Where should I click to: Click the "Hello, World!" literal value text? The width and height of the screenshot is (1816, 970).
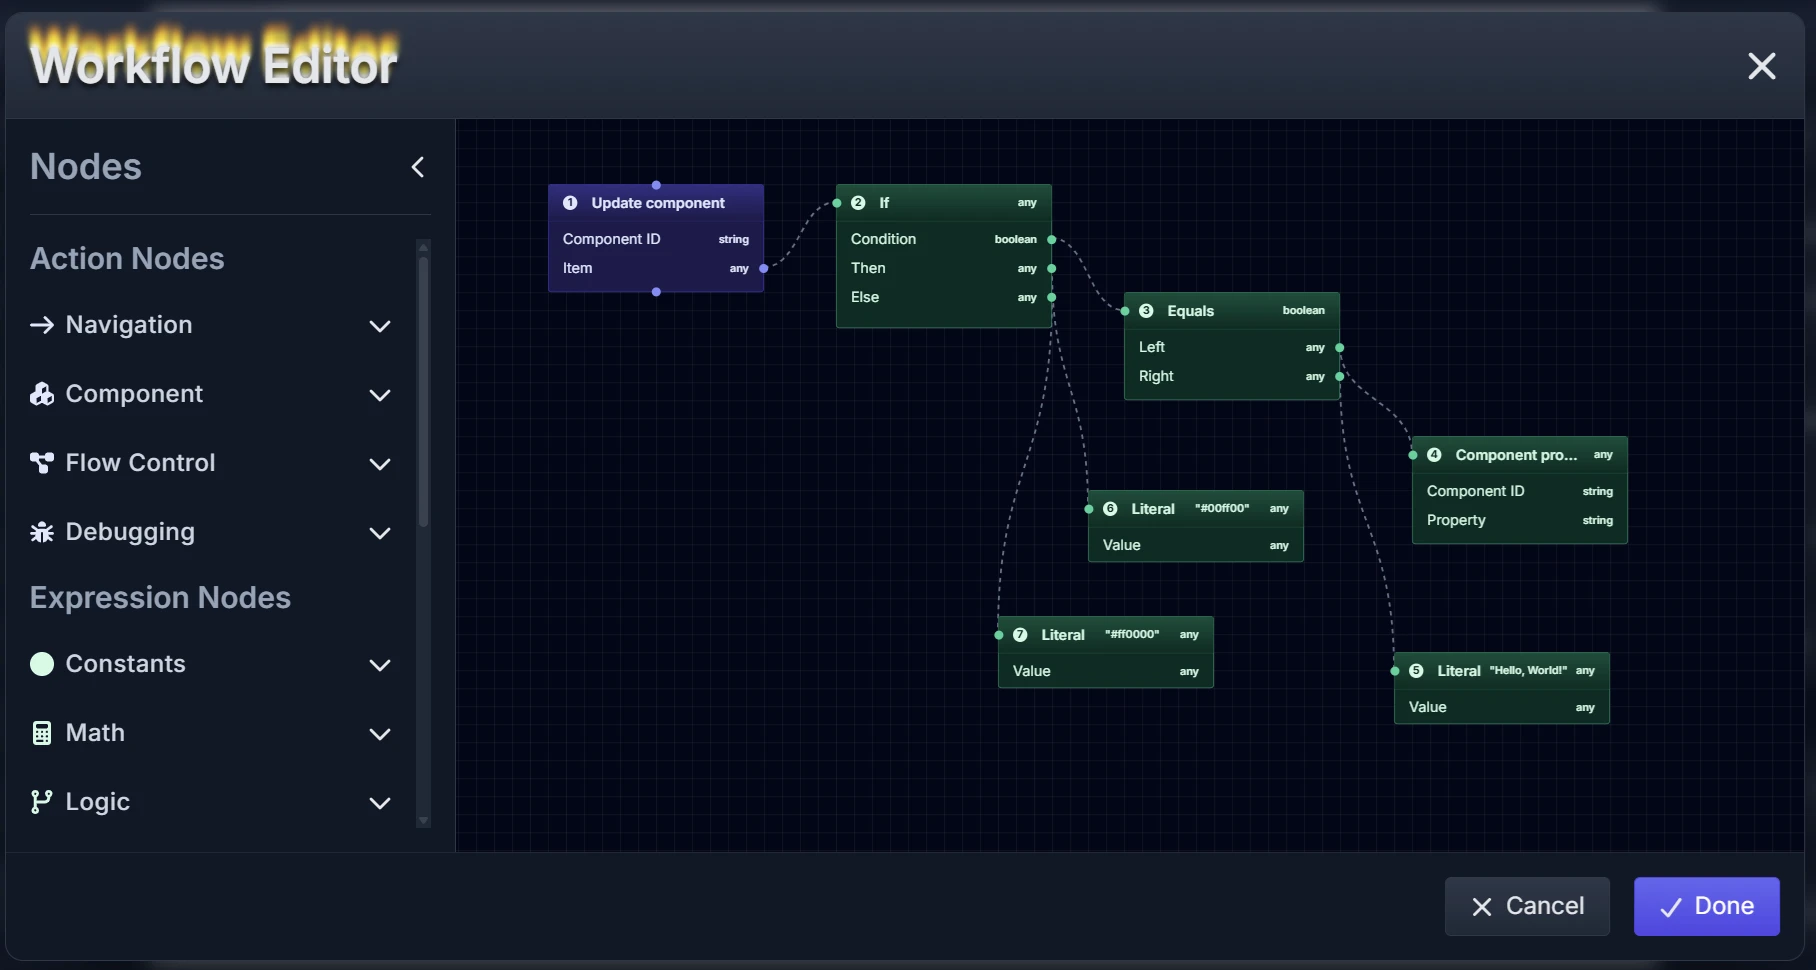[1528, 670]
